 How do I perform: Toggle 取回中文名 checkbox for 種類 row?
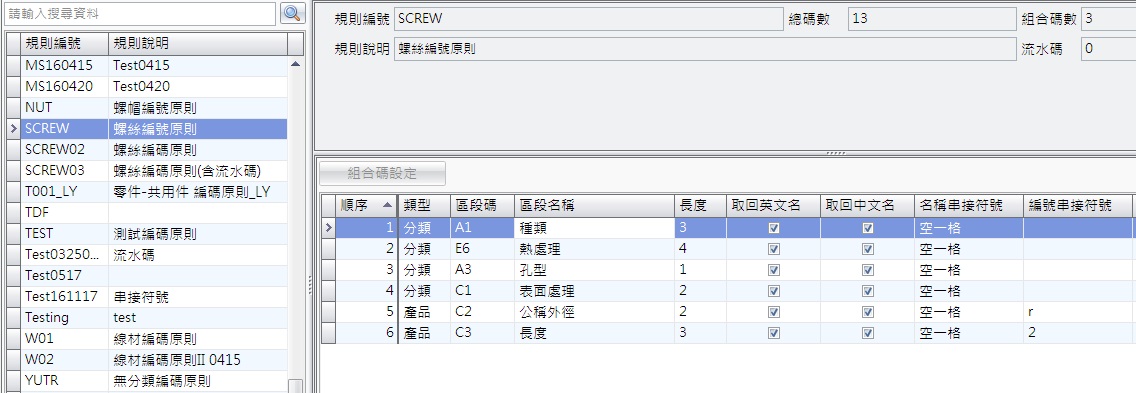pos(868,228)
